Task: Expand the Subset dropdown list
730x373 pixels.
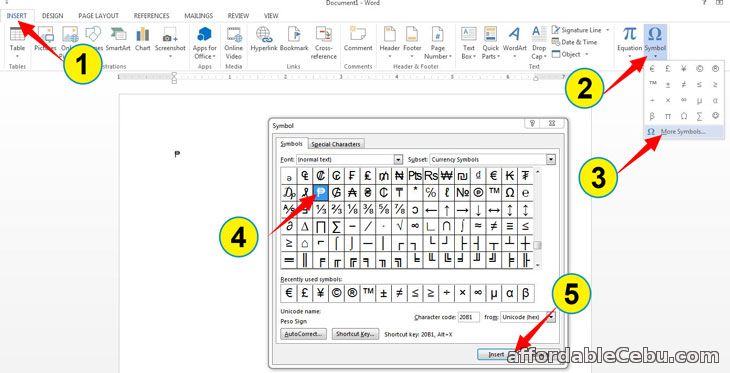Action: click(551, 160)
